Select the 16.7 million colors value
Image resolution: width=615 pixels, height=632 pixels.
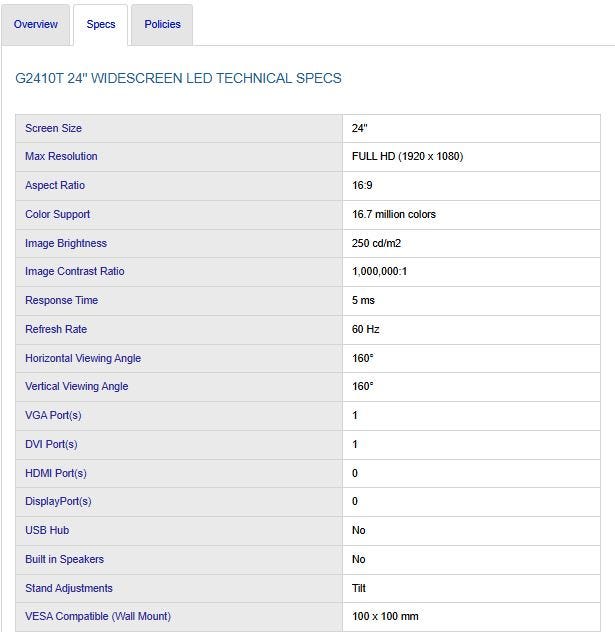[x=394, y=214]
